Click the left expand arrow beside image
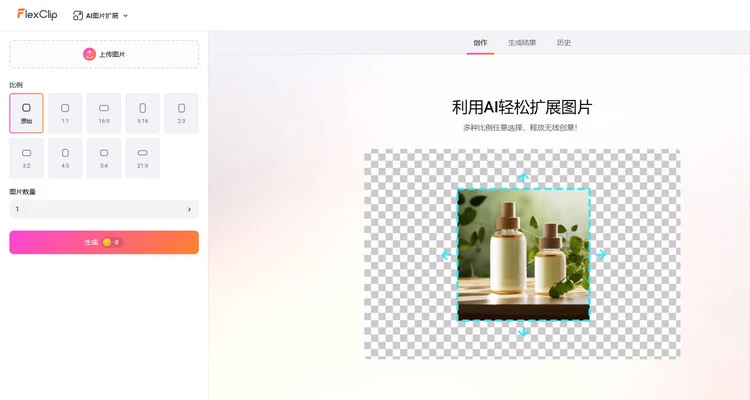Image resolution: width=750 pixels, height=400 pixels. 446,255
